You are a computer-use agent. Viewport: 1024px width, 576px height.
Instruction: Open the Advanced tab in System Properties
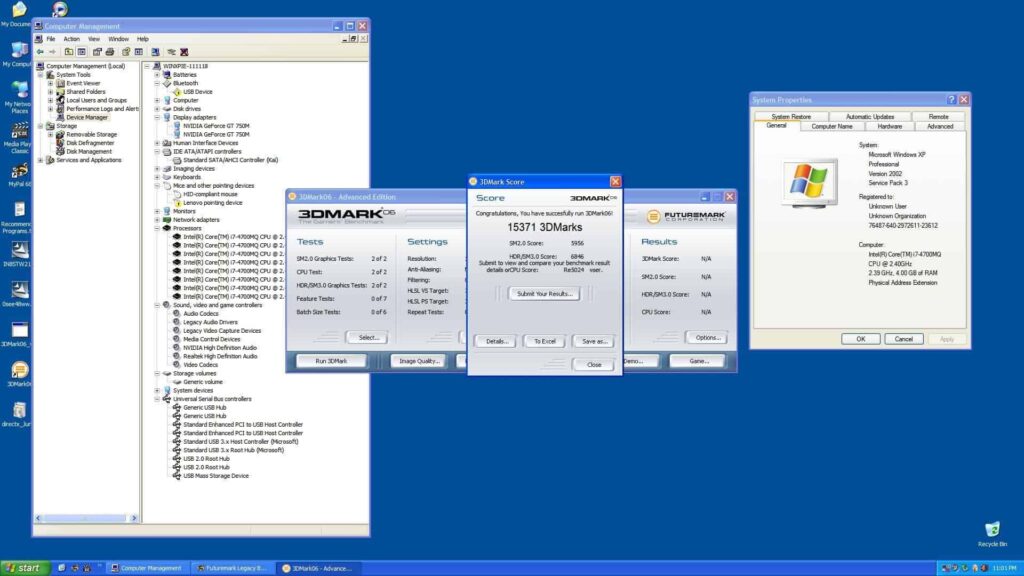(940, 126)
